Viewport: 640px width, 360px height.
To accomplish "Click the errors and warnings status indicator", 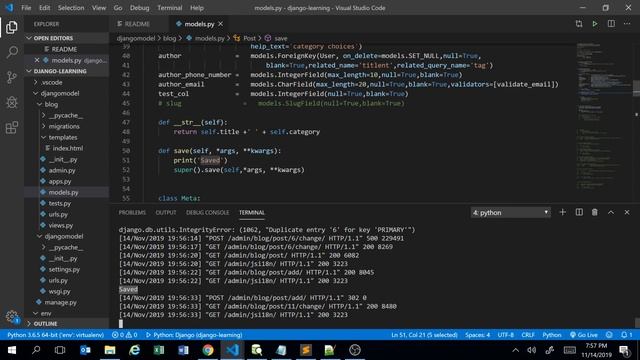I will click(124, 335).
